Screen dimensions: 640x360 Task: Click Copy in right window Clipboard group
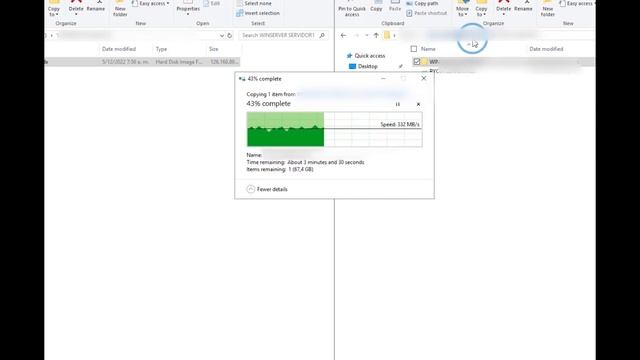[x=376, y=6]
